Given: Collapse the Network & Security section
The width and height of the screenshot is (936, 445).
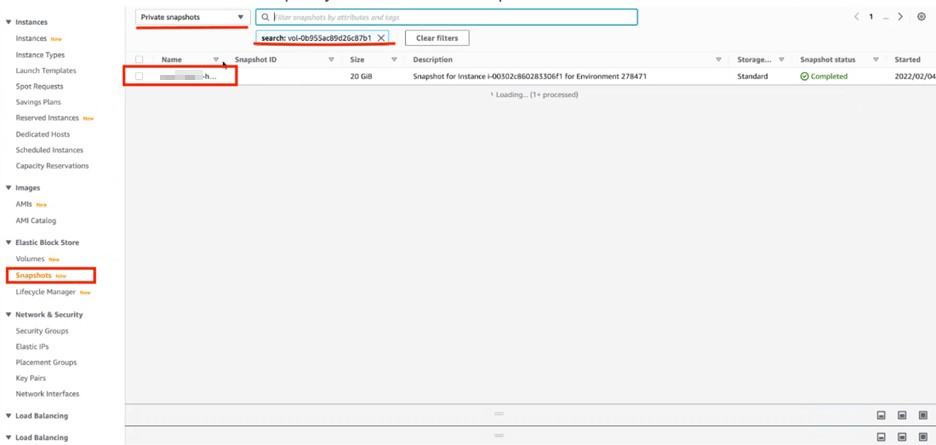Looking at the screenshot, I should (x=9, y=315).
